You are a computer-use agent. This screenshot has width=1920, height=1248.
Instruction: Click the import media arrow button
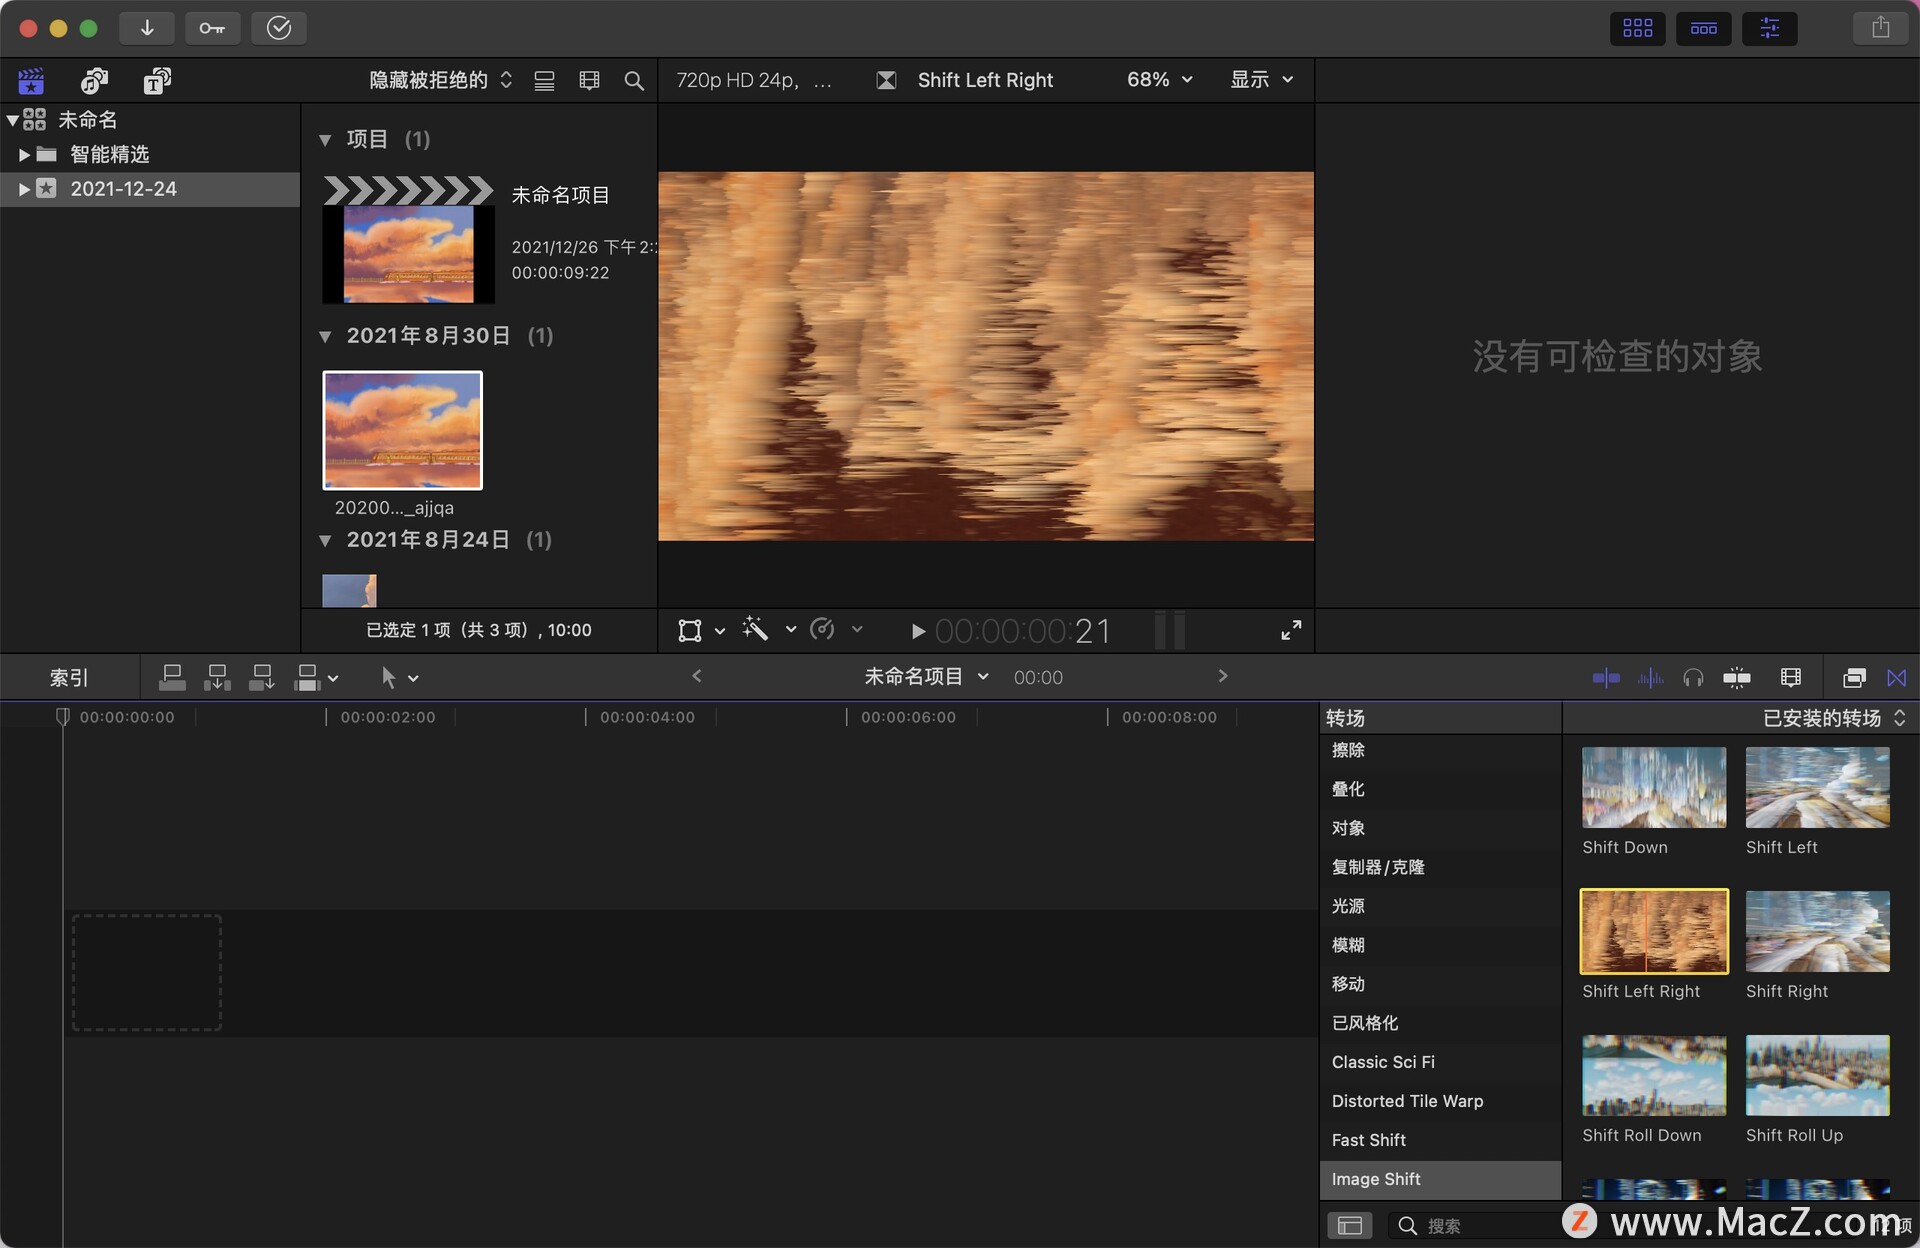pyautogui.click(x=147, y=28)
